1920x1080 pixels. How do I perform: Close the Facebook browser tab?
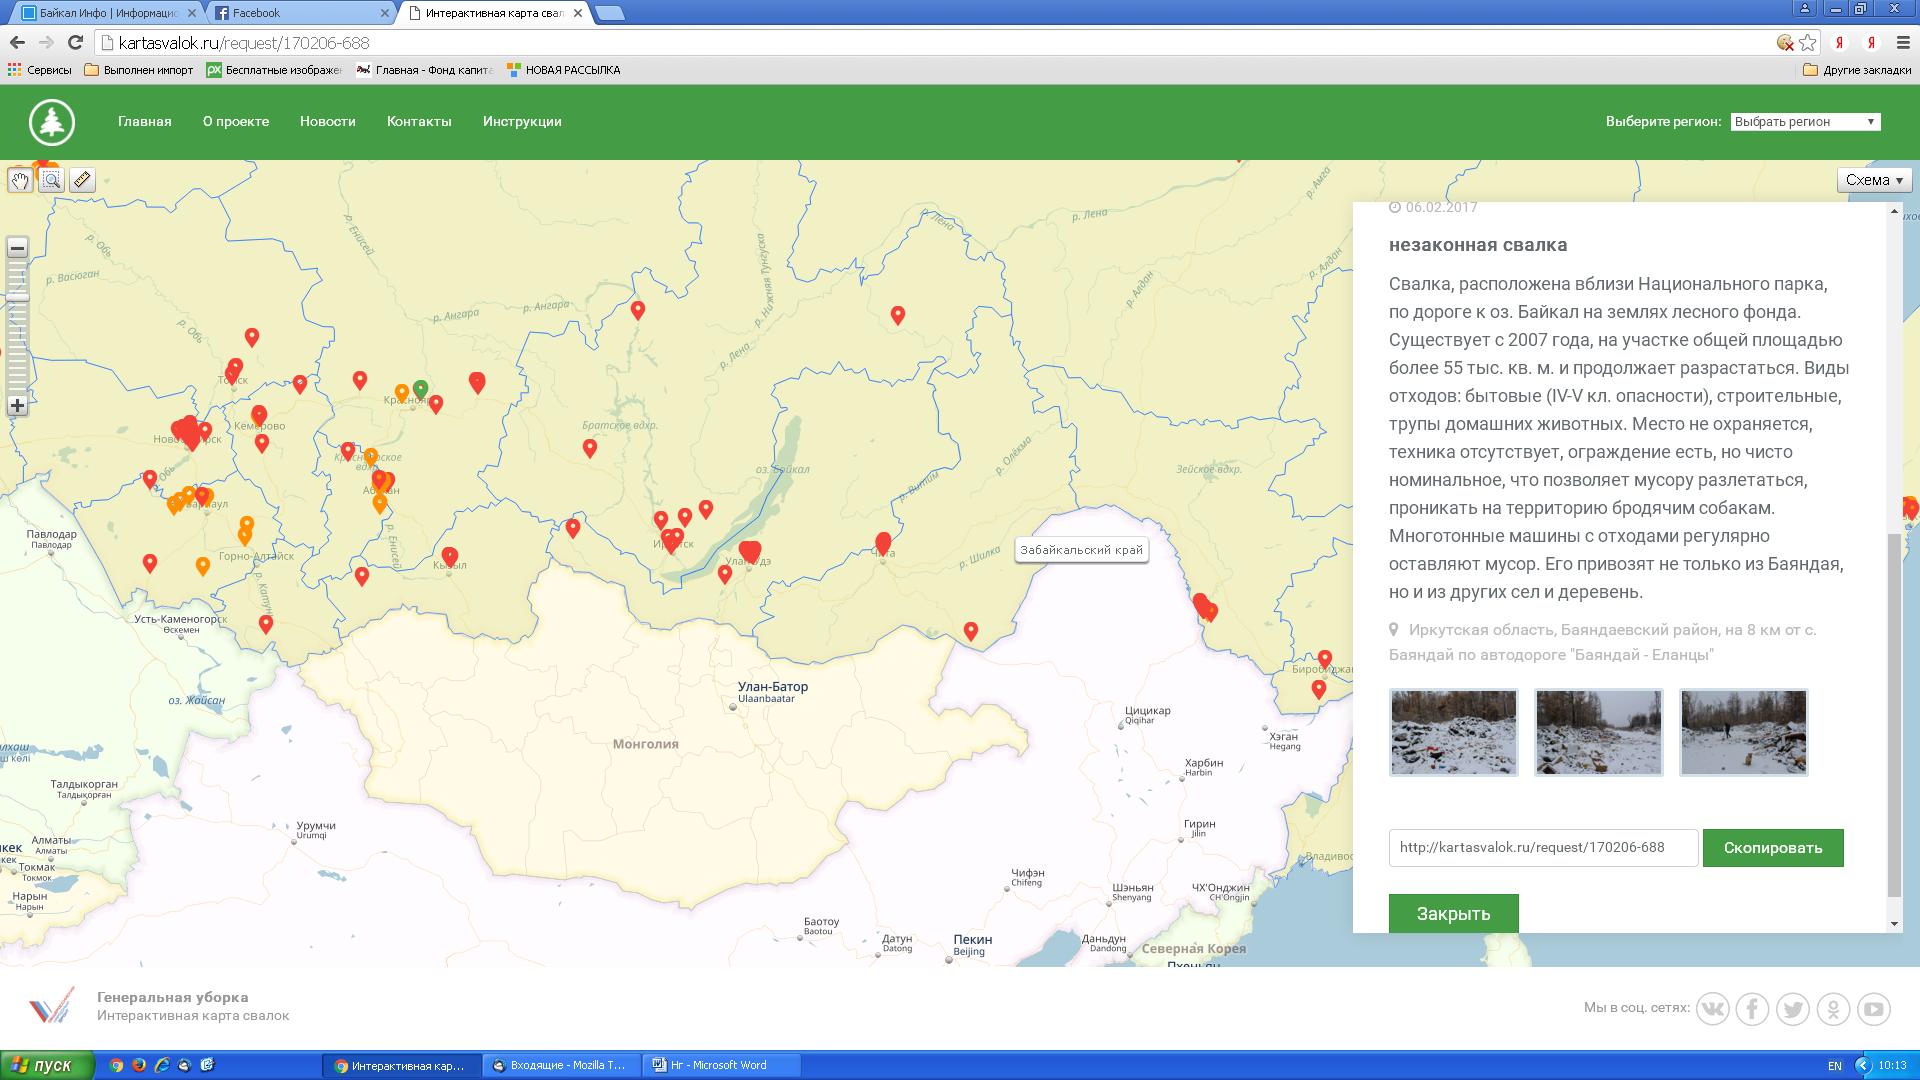coord(386,13)
